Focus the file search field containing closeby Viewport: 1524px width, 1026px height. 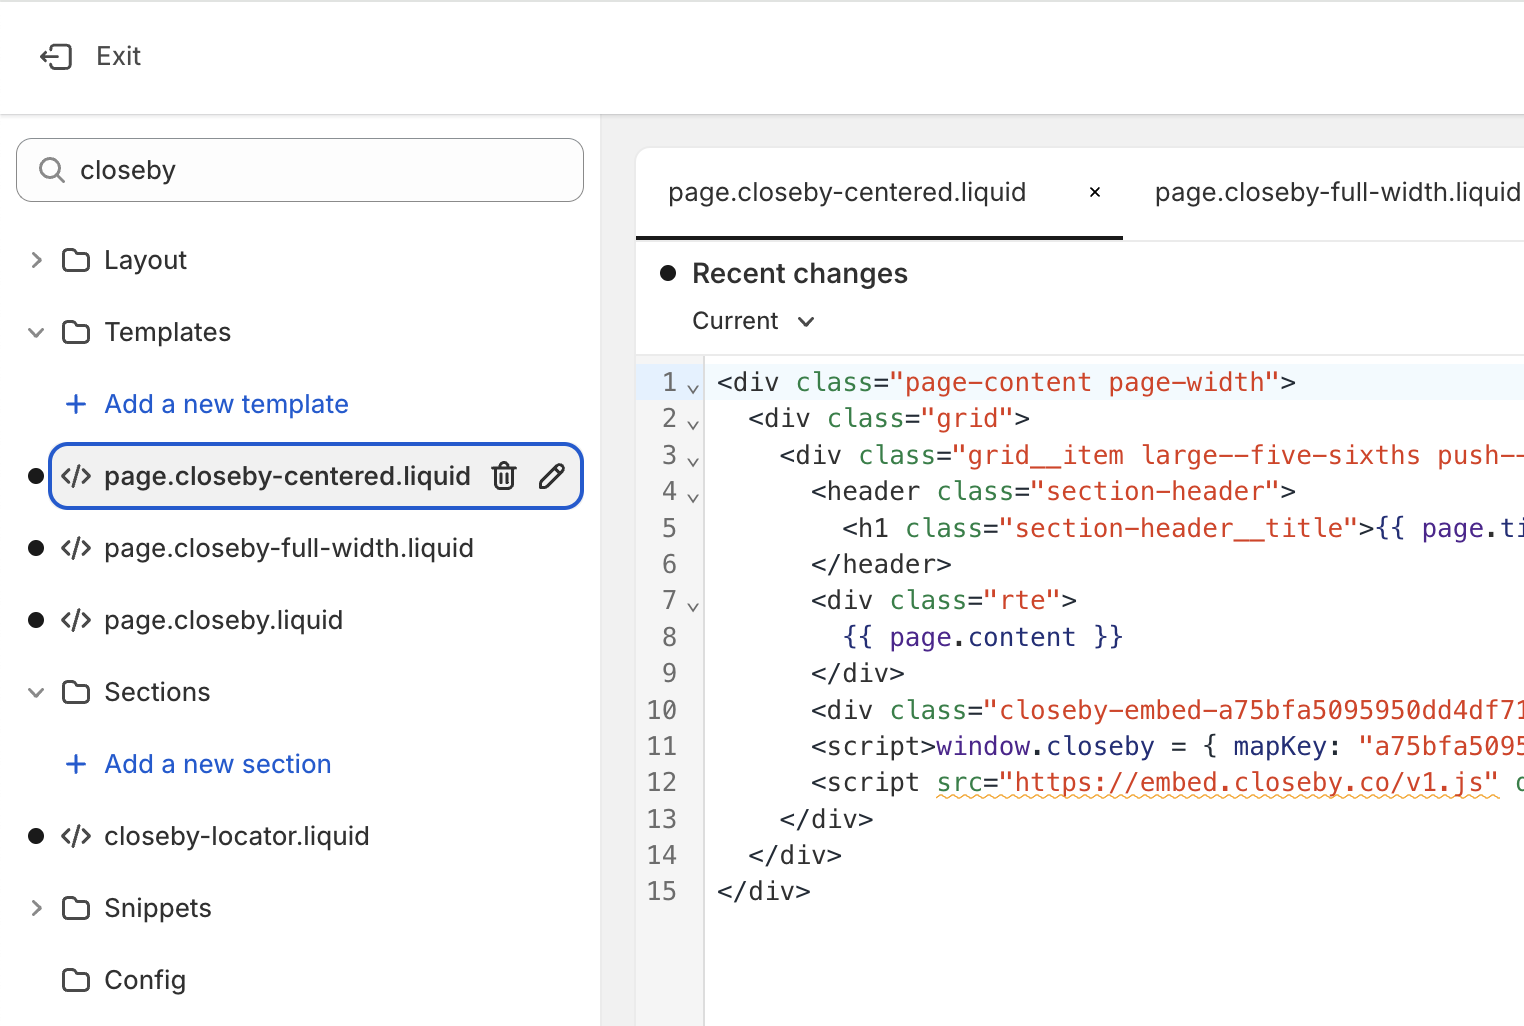click(300, 170)
